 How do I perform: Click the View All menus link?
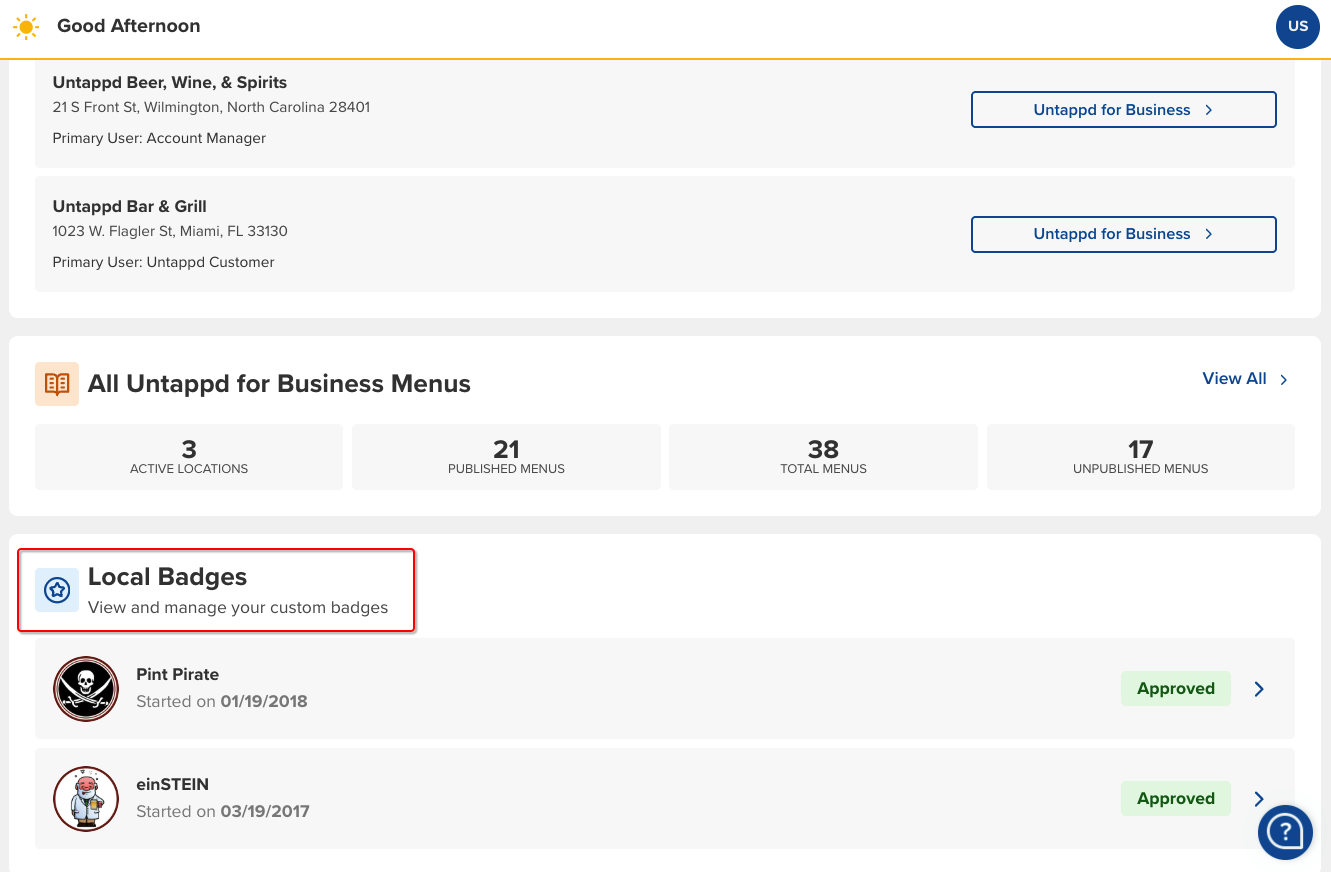pos(1234,379)
